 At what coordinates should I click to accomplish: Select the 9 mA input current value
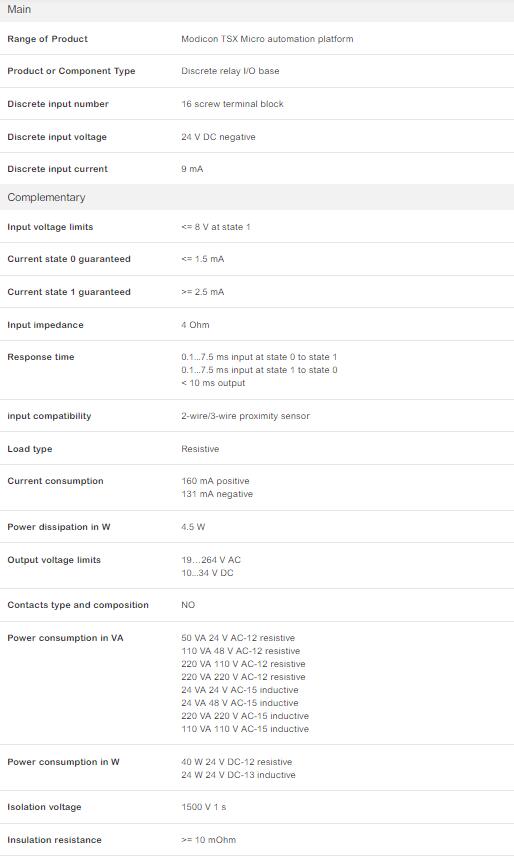192,169
